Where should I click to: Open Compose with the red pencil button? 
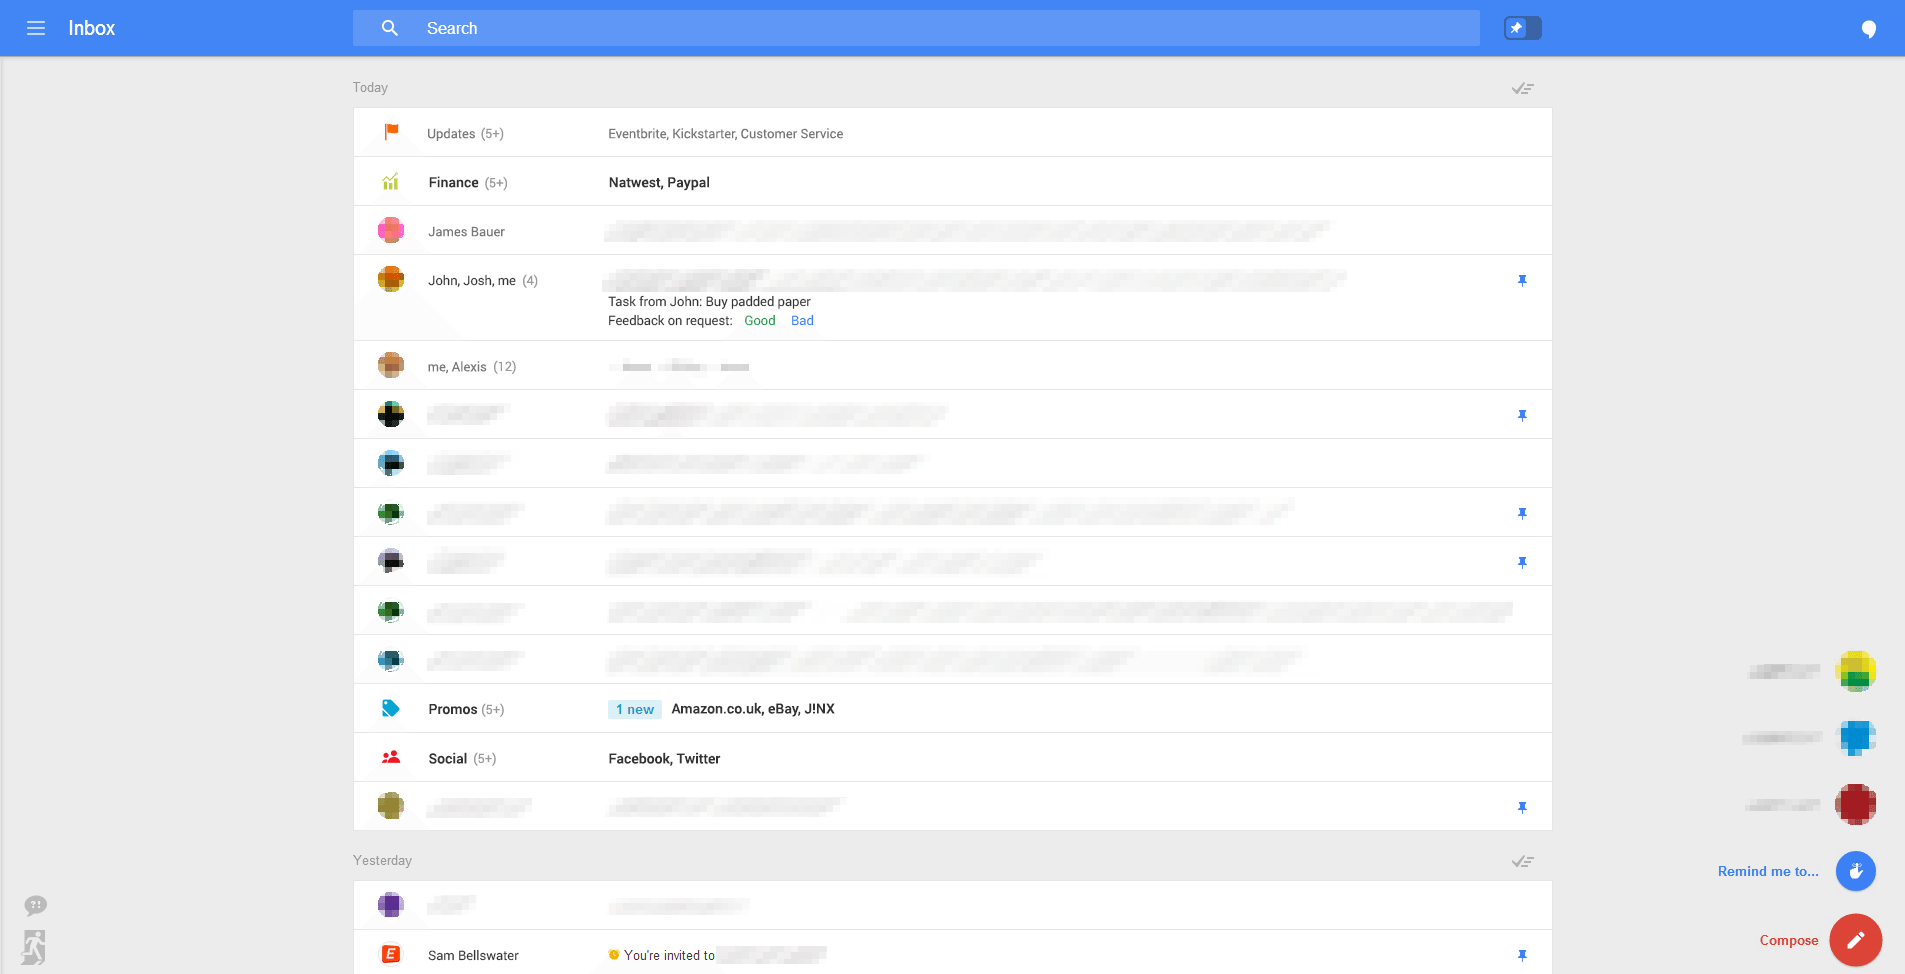(x=1854, y=940)
